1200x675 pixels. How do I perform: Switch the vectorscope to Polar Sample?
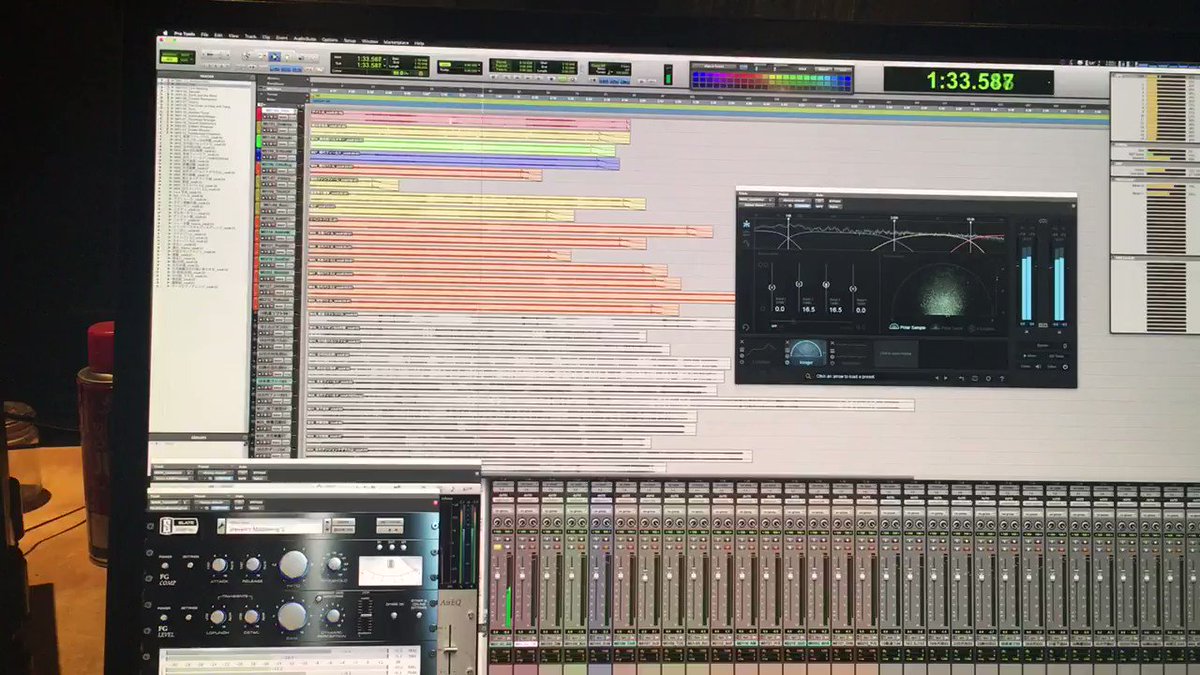click(907, 327)
